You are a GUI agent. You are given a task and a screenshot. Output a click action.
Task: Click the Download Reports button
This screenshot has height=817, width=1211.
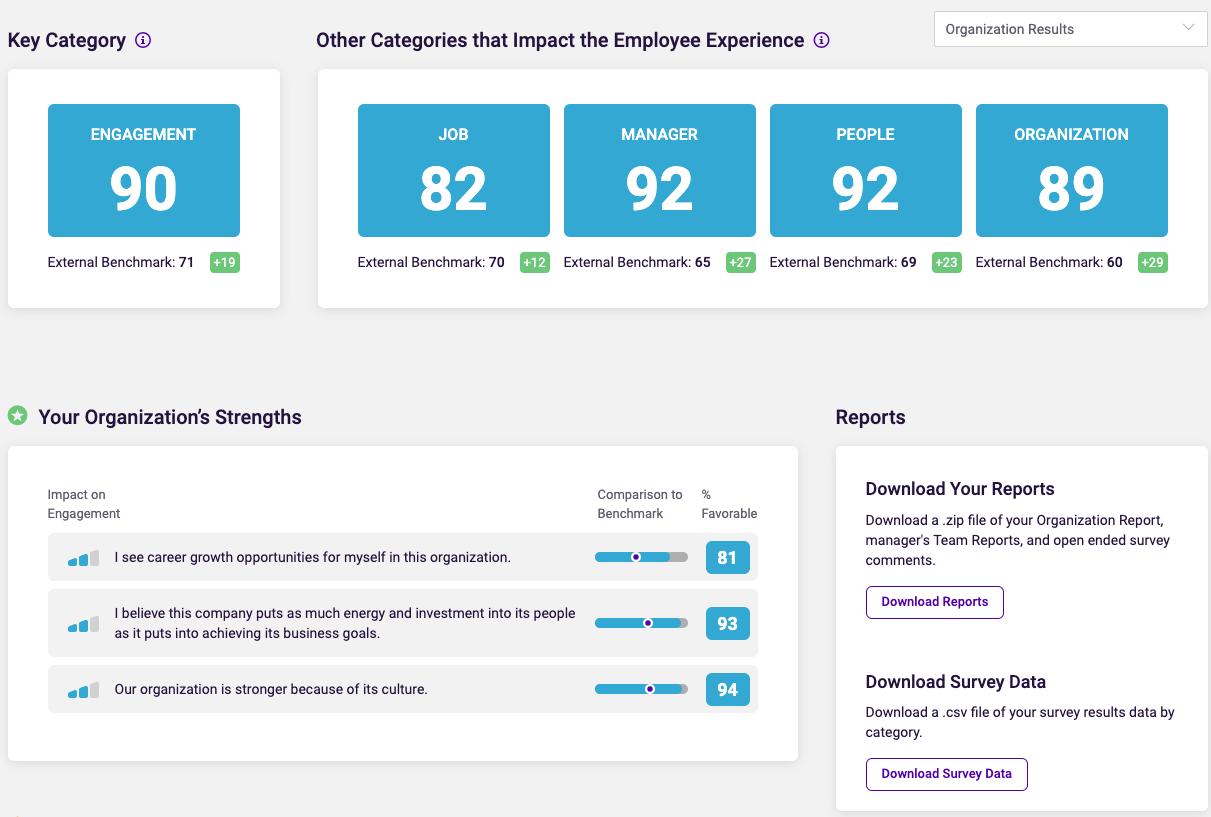(934, 602)
